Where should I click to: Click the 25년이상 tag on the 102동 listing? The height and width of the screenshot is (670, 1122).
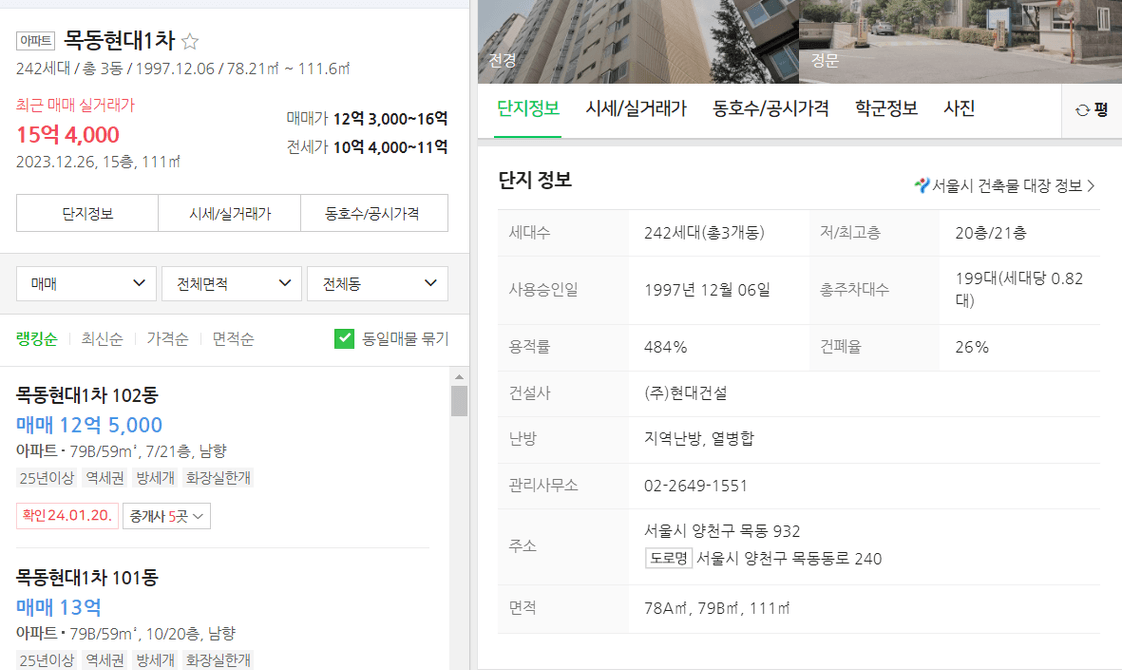click(47, 478)
